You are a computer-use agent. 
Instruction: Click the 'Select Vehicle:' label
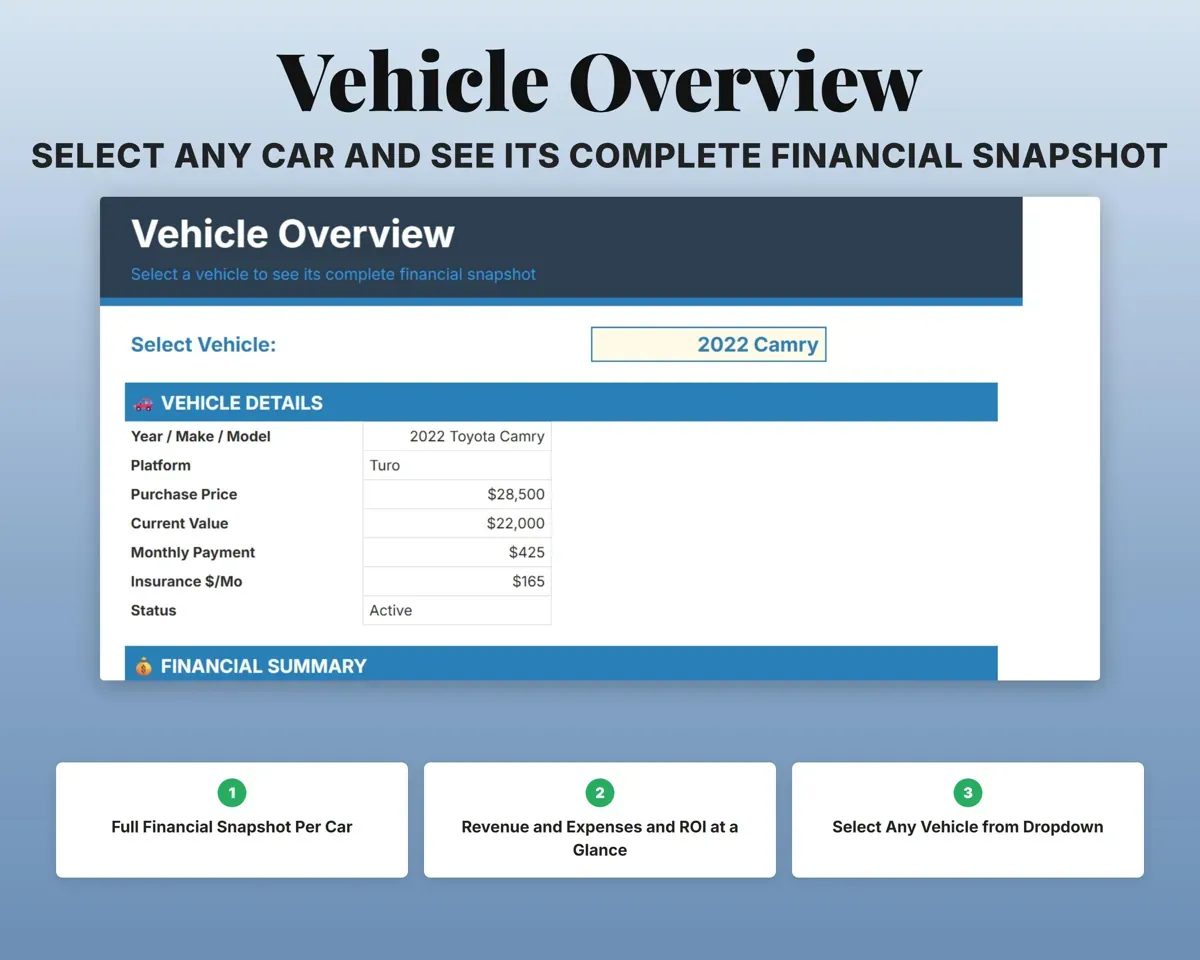[204, 344]
